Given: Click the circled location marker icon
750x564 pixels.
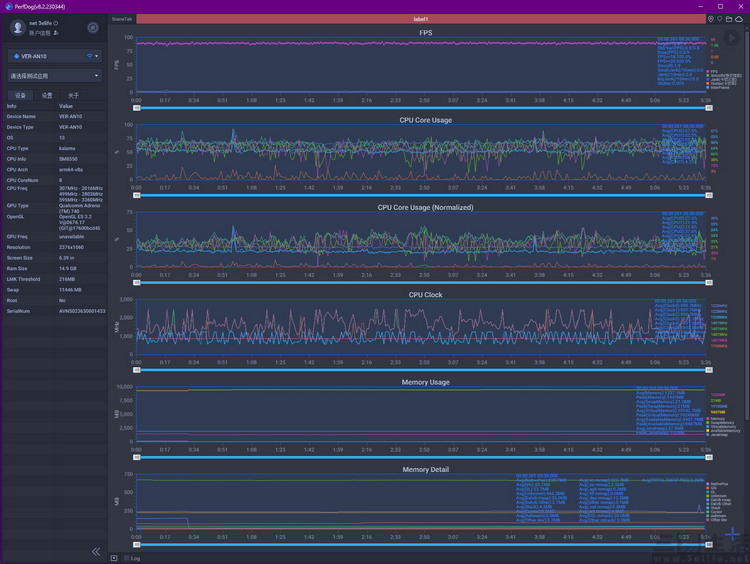Looking at the screenshot, I should (711, 19).
